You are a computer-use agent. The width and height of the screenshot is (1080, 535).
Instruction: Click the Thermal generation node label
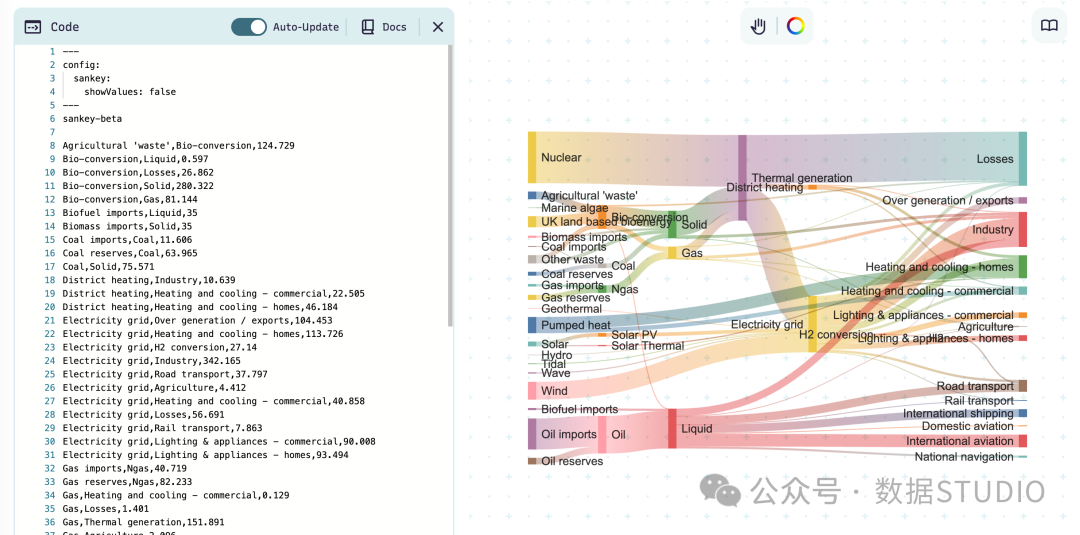[x=802, y=178]
